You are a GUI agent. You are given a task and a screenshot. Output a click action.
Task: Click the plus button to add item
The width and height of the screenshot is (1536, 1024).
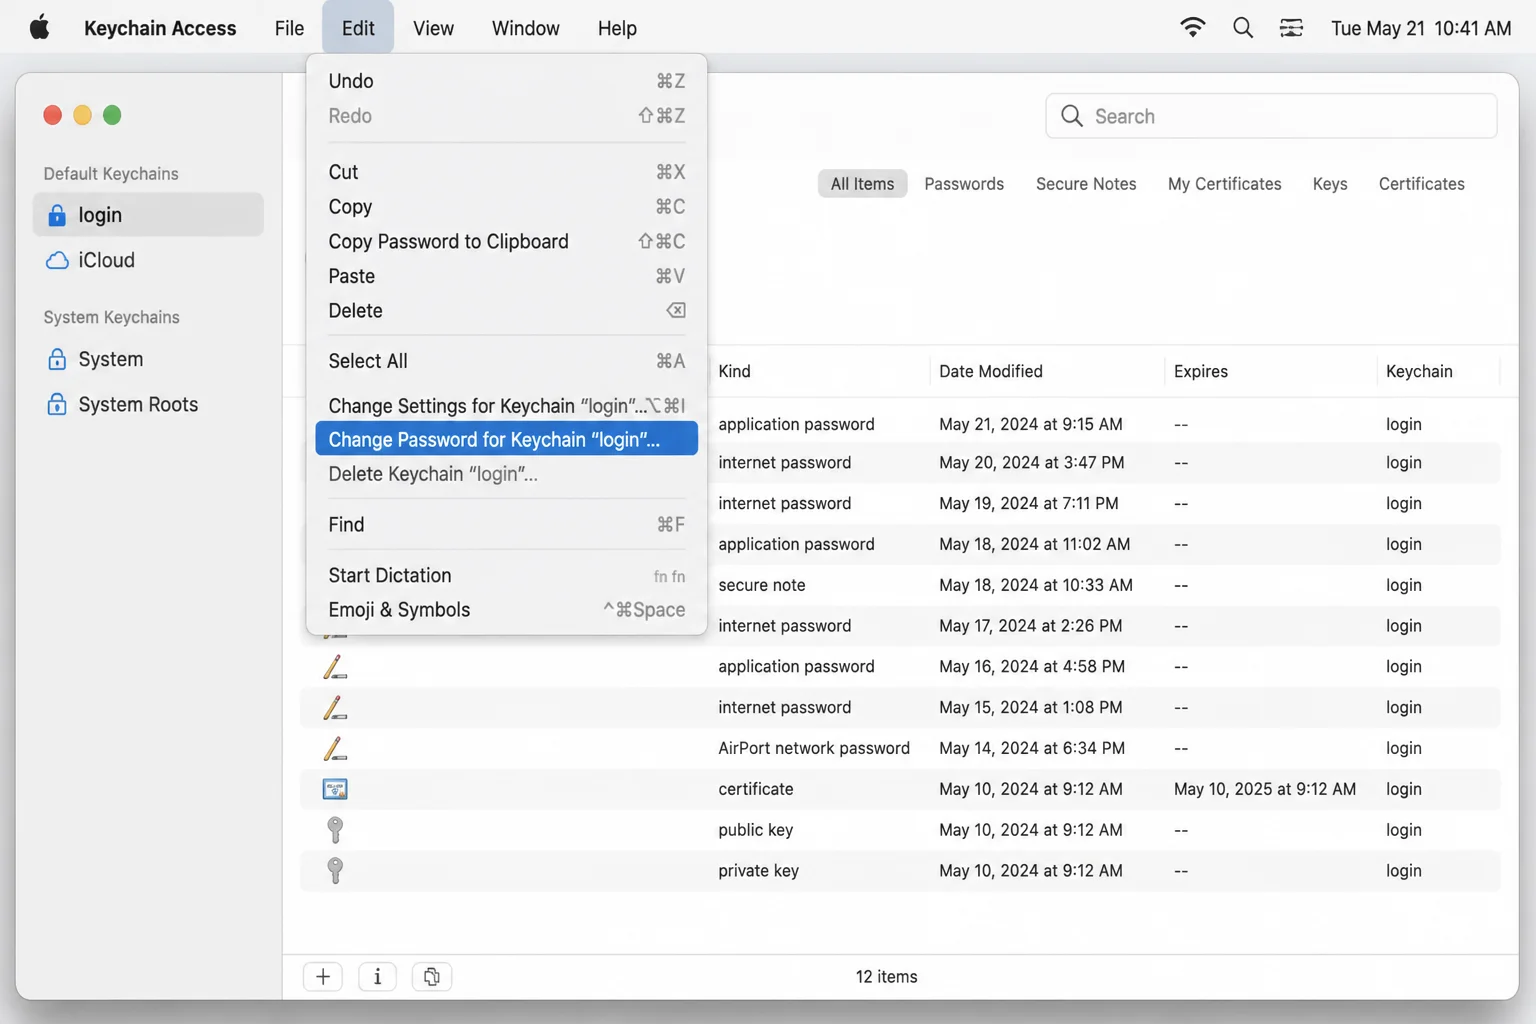(x=323, y=977)
